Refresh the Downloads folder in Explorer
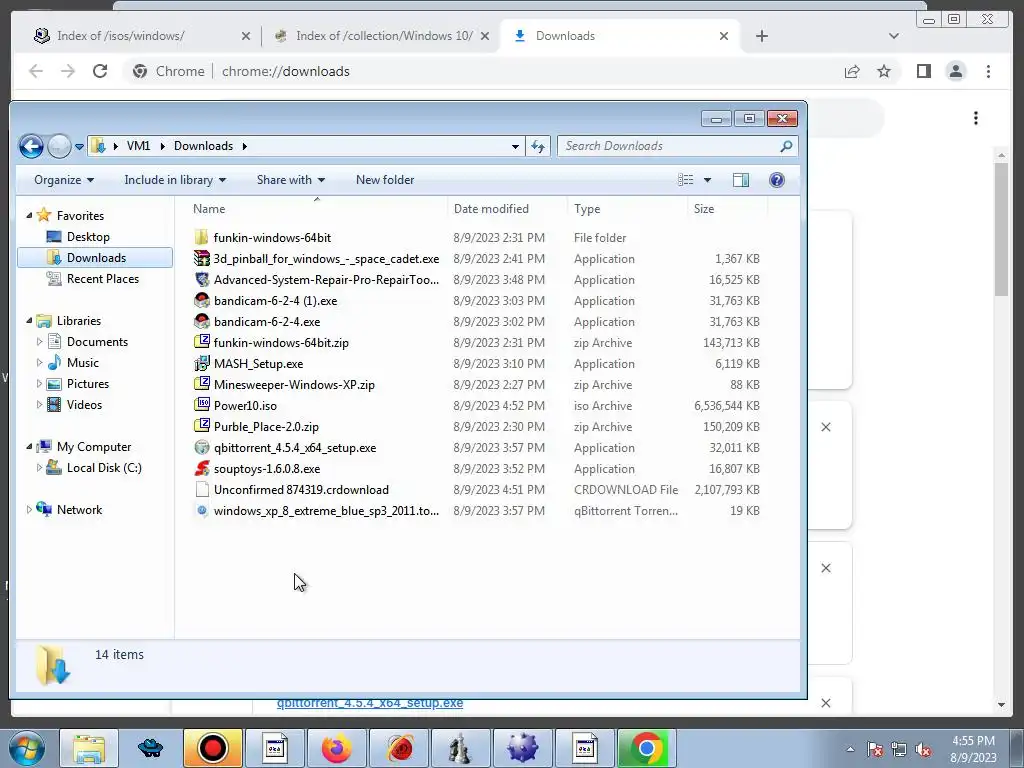1024x768 pixels. 538,146
